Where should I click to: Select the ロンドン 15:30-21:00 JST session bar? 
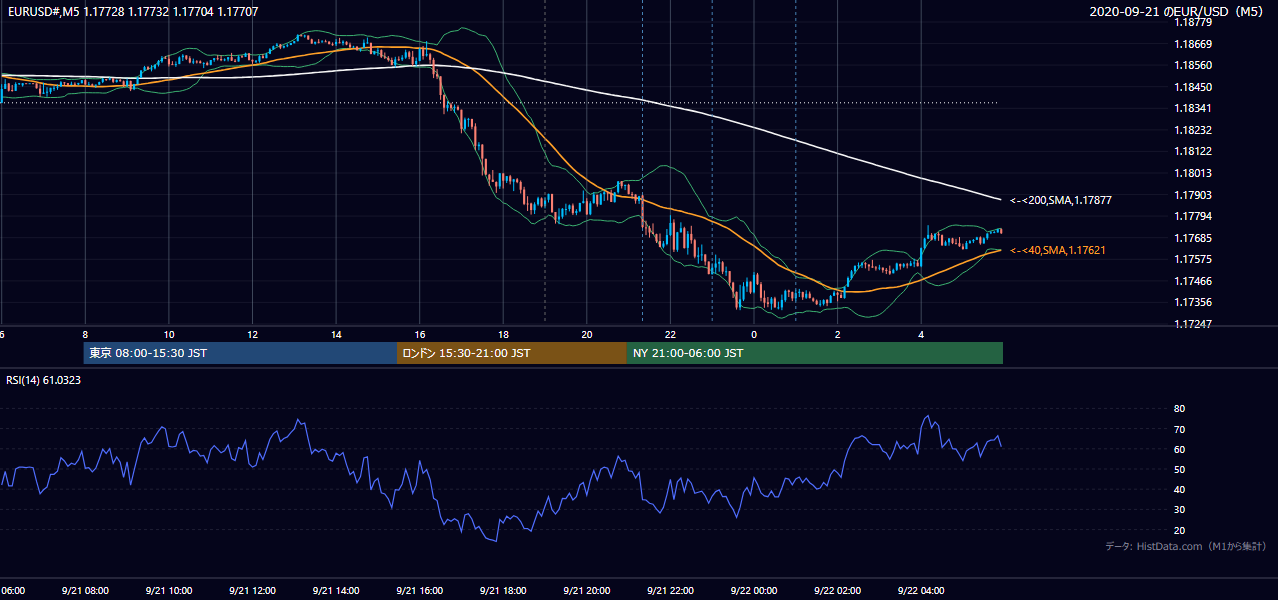[x=512, y=353]
